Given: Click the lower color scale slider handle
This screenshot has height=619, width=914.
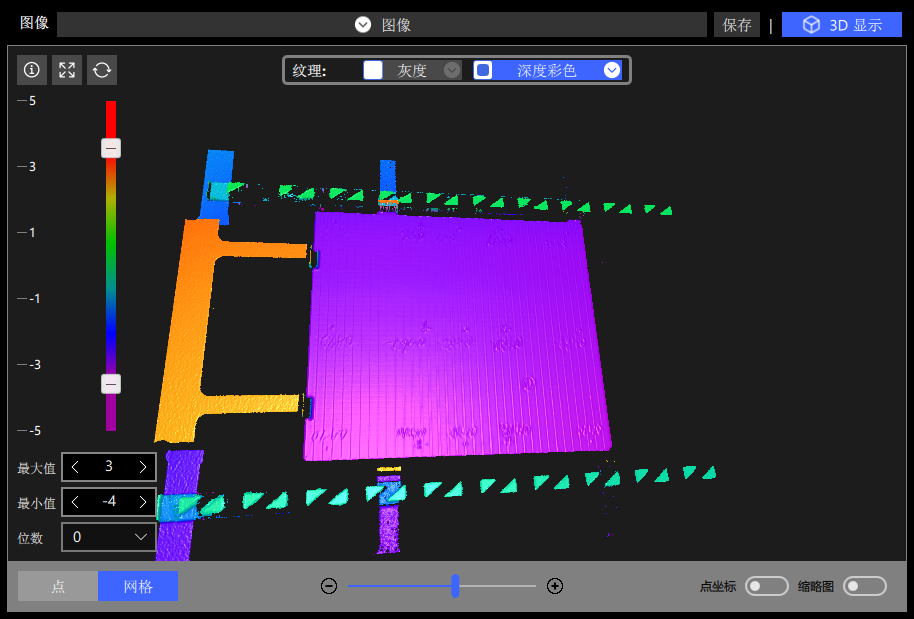Looking at the screenshot, I should [x=111, y=384].
